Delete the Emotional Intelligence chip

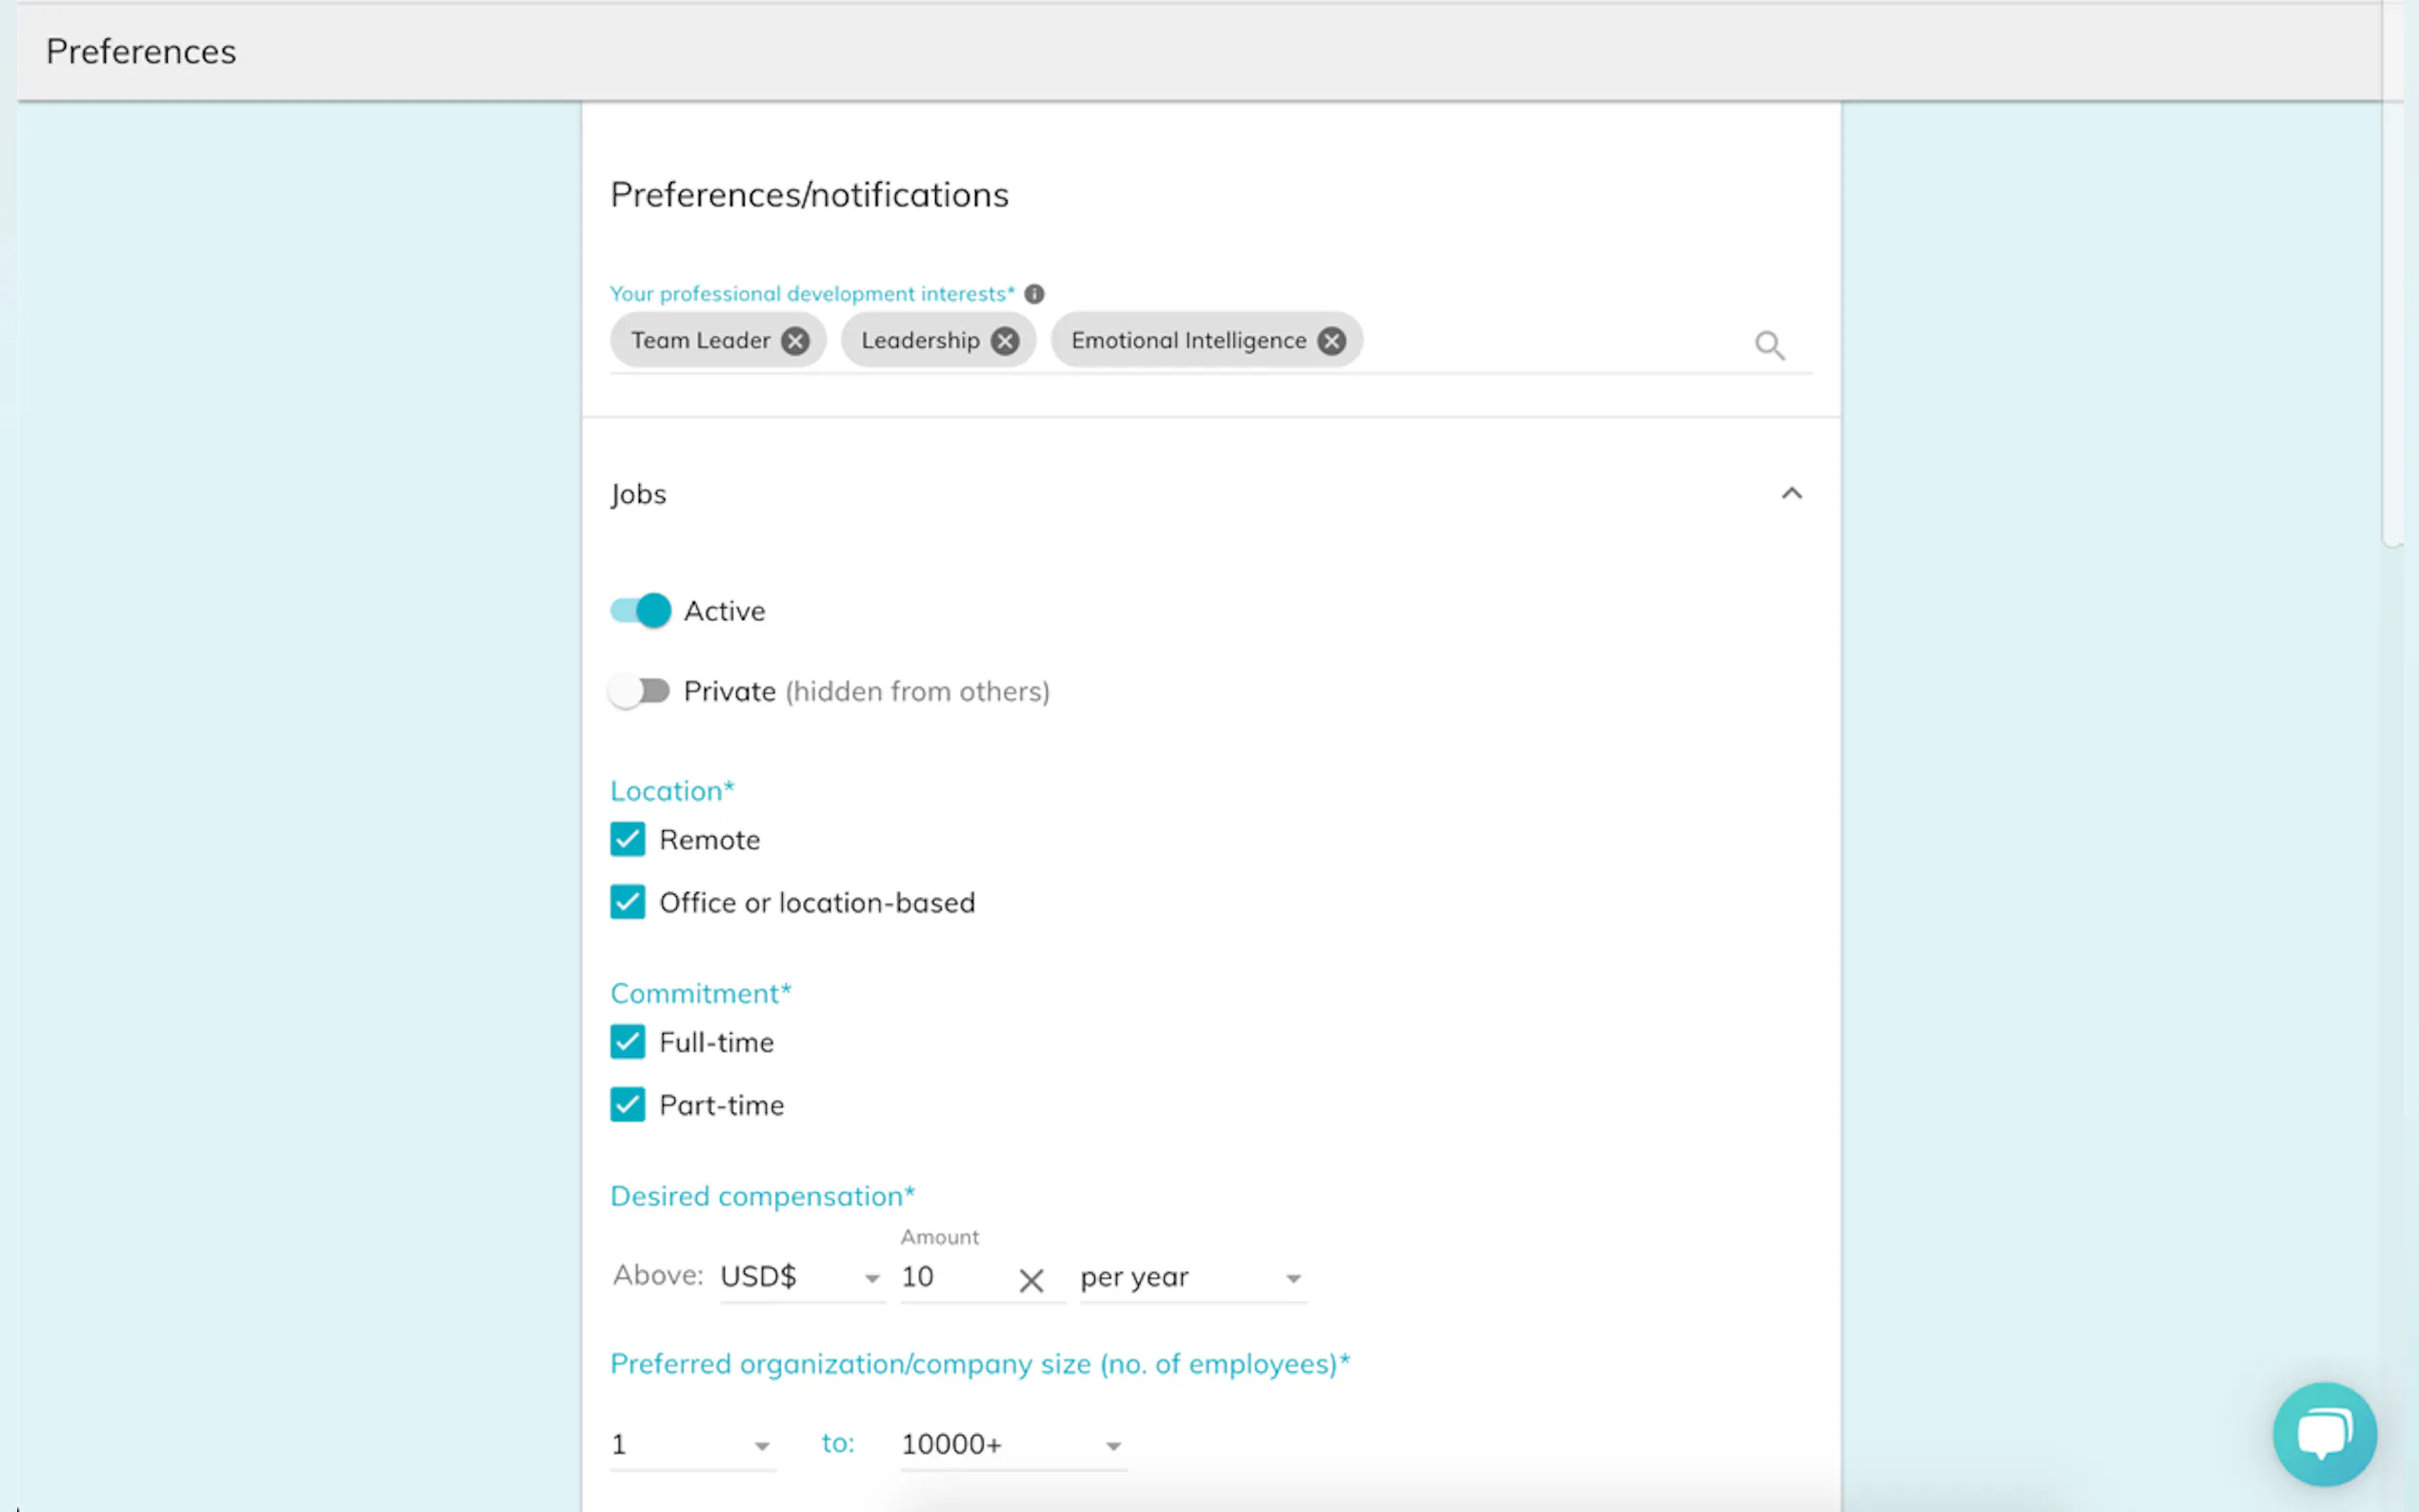point(1330,341)
